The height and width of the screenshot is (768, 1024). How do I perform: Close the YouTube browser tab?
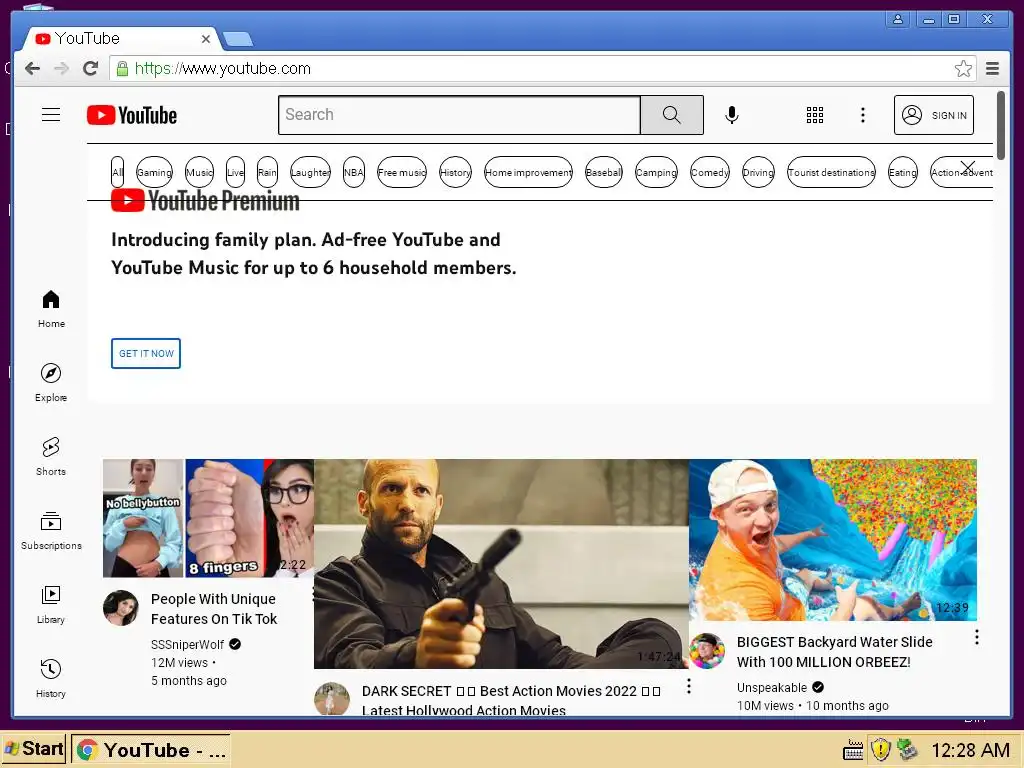(x=206, y=39)
